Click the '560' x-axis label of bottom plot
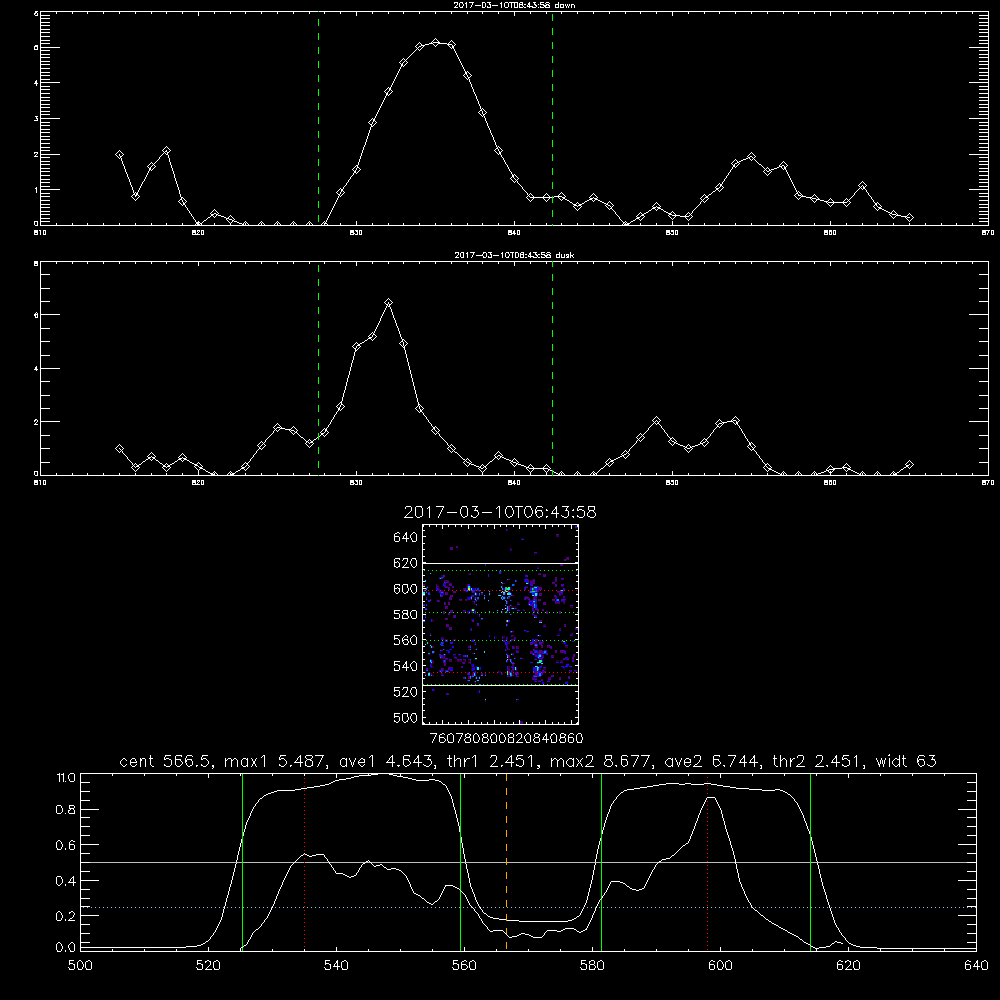The height and width of the screenshot is (1000, 1000). click(464, 966)
